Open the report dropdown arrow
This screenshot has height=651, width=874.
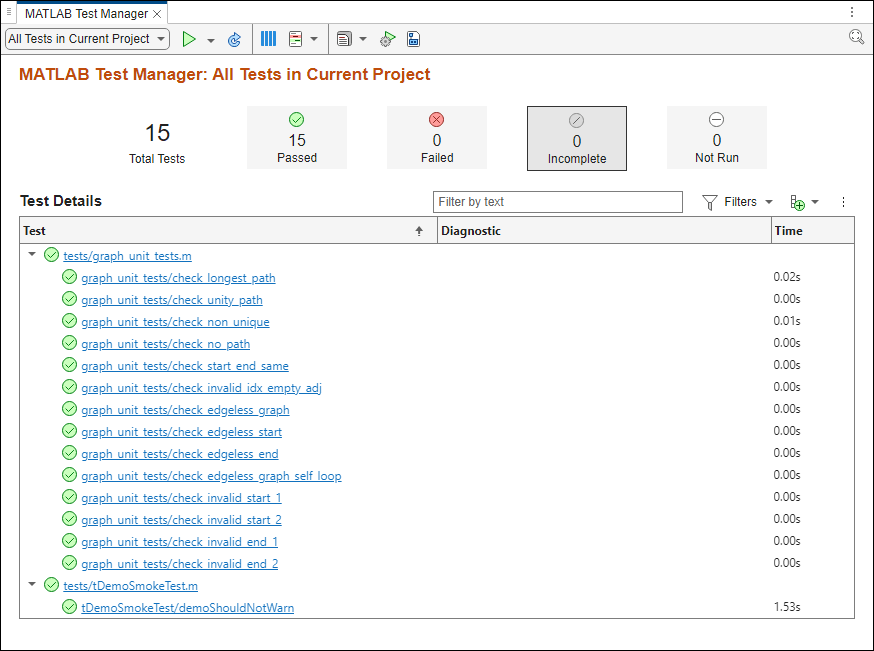tap(363, 39)
